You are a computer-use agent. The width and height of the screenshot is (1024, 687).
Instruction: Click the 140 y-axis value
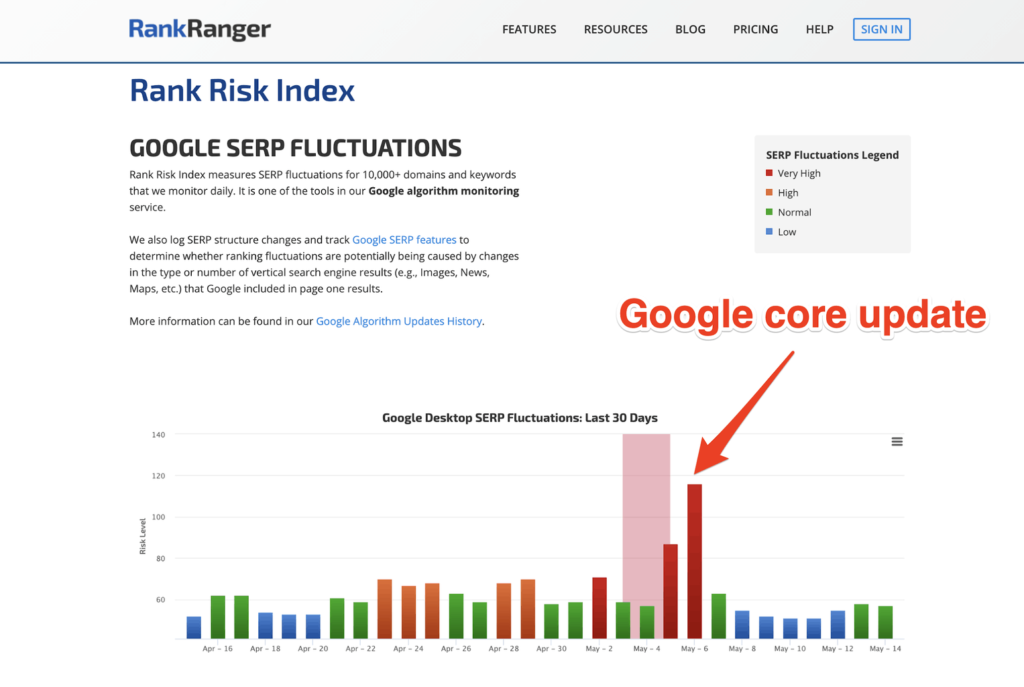159,434
